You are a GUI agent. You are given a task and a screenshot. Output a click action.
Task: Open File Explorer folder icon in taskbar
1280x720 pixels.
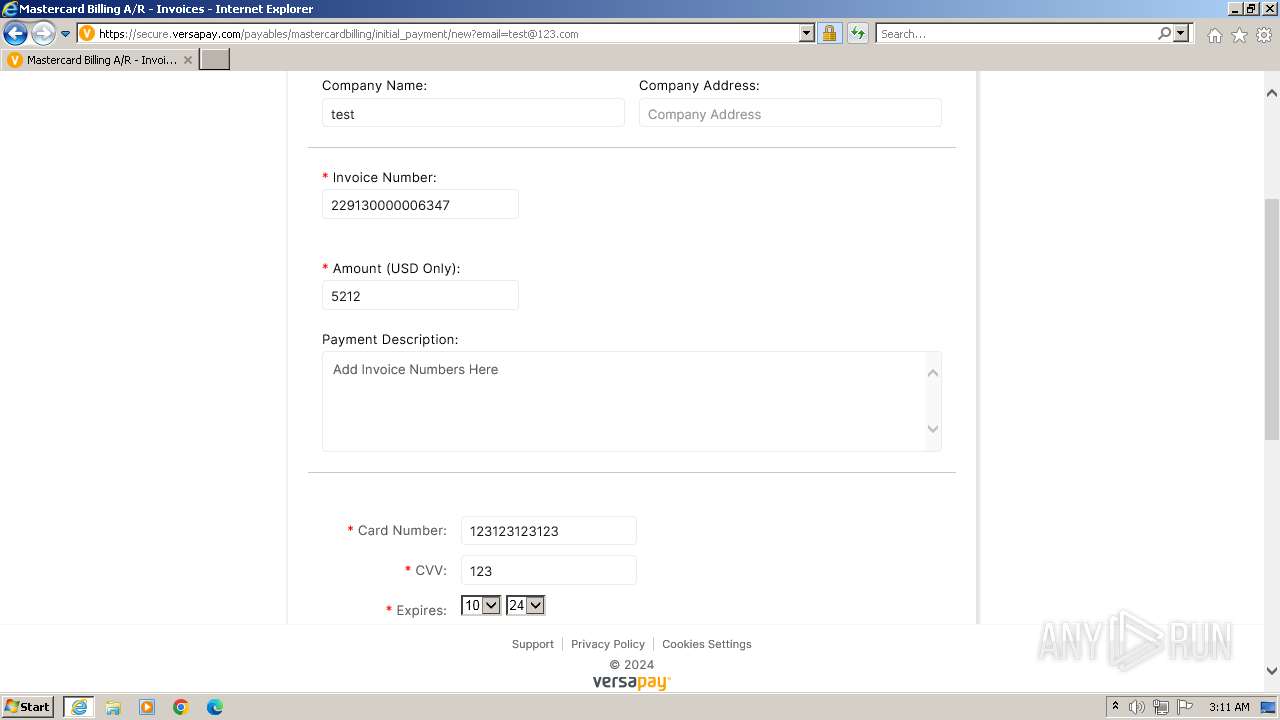point(113,707)
